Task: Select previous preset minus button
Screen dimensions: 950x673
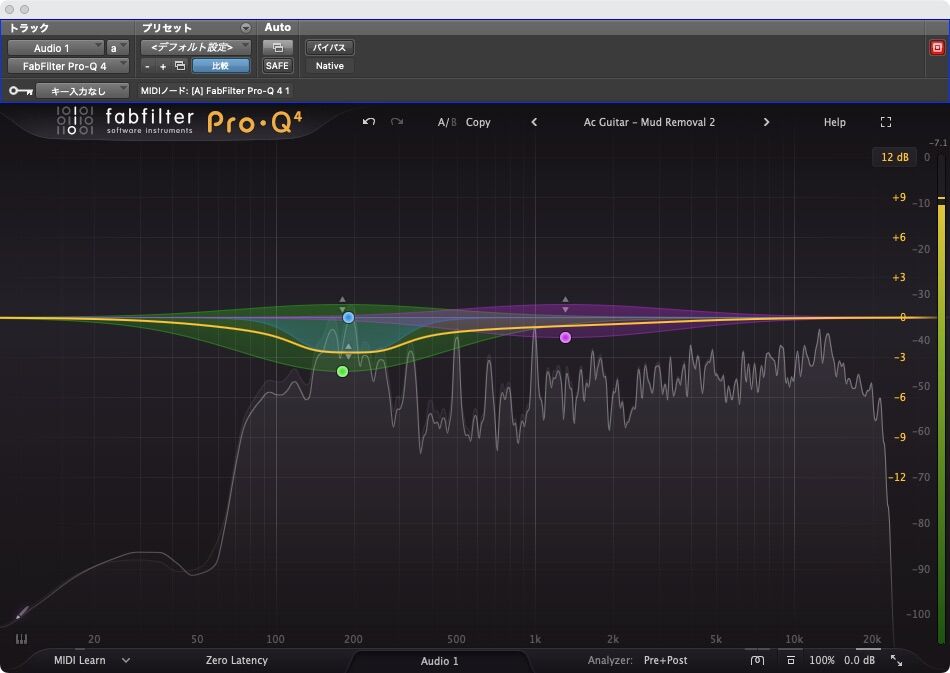Action: [x=147, y=66]
